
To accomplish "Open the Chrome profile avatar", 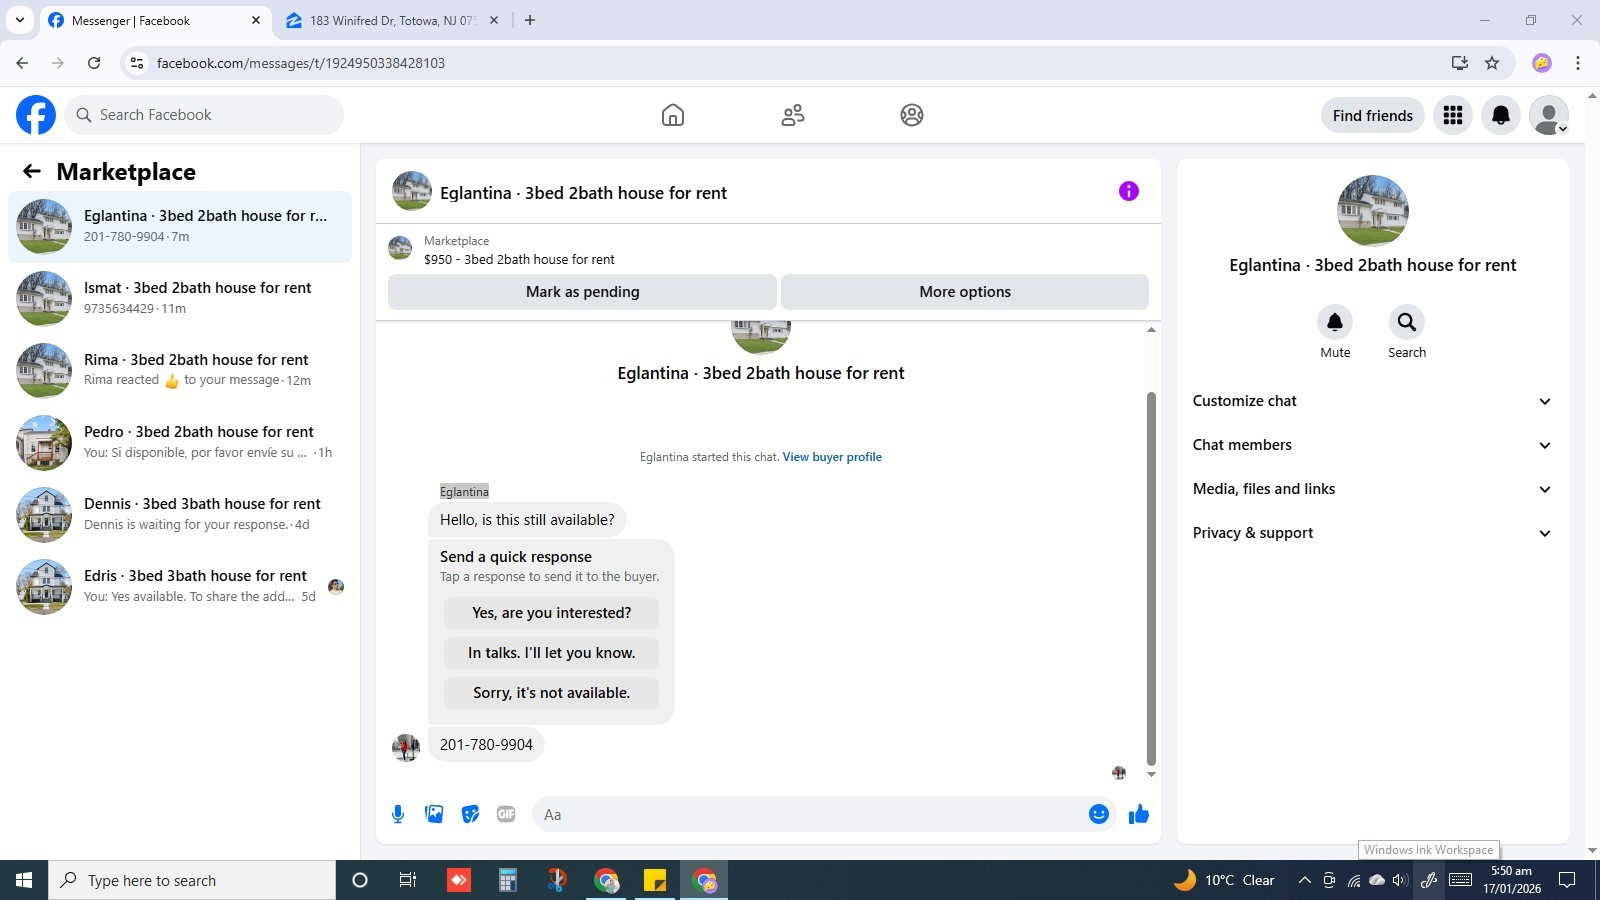I will [1542, 63].
